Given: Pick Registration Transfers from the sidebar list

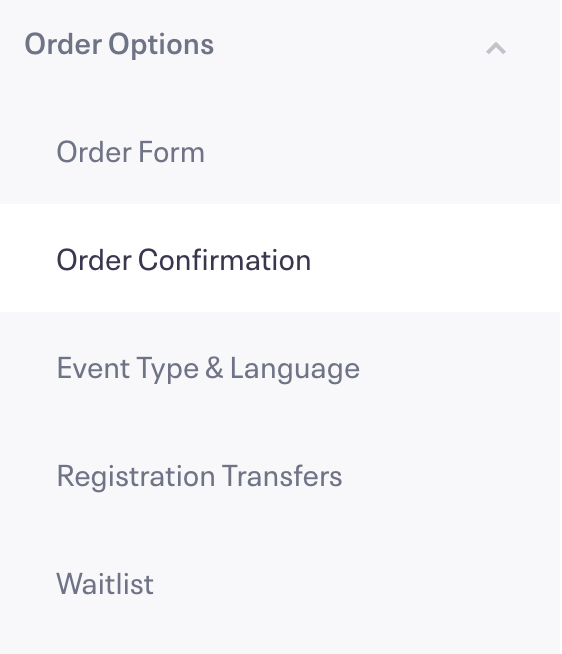Looking at the screenshot, I should coord(280,474).
